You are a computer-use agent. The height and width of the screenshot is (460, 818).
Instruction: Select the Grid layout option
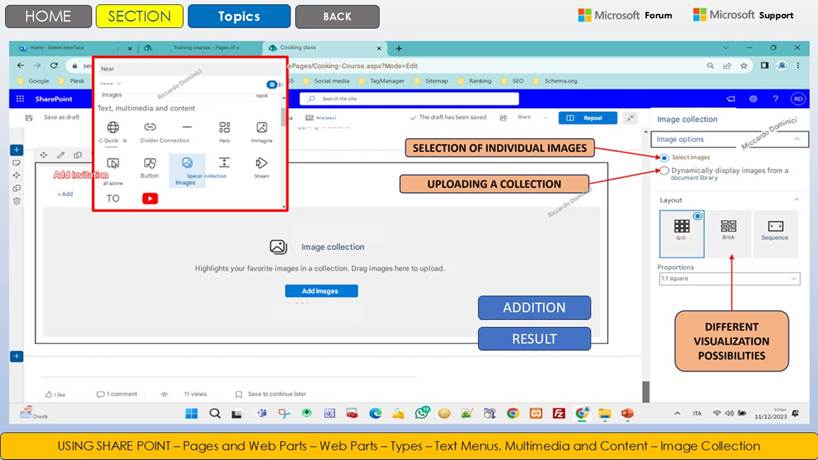click(681, 234)
